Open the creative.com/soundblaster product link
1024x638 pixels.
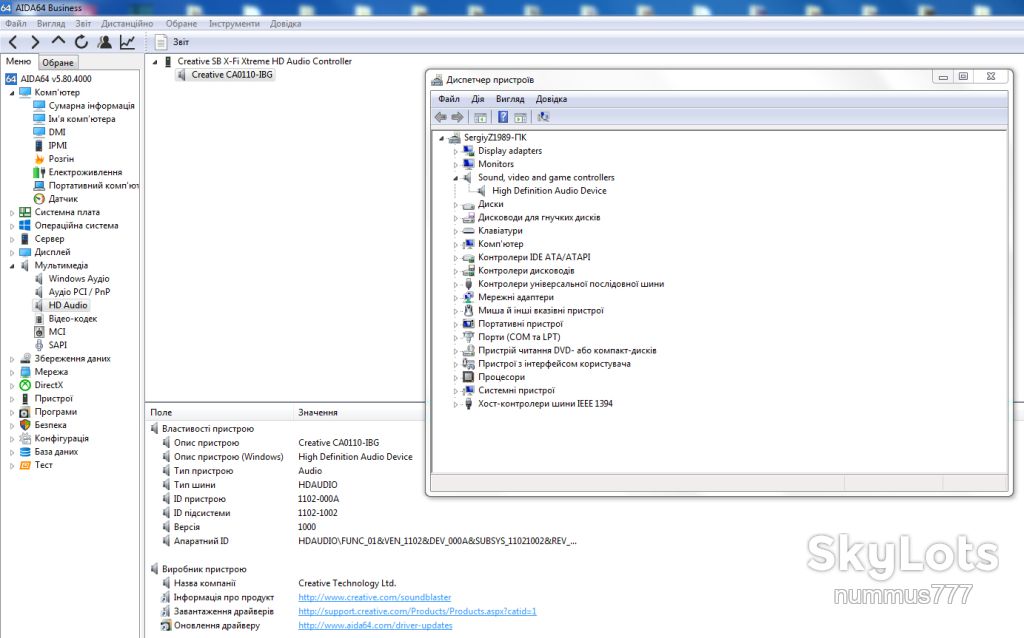point(375,598)
